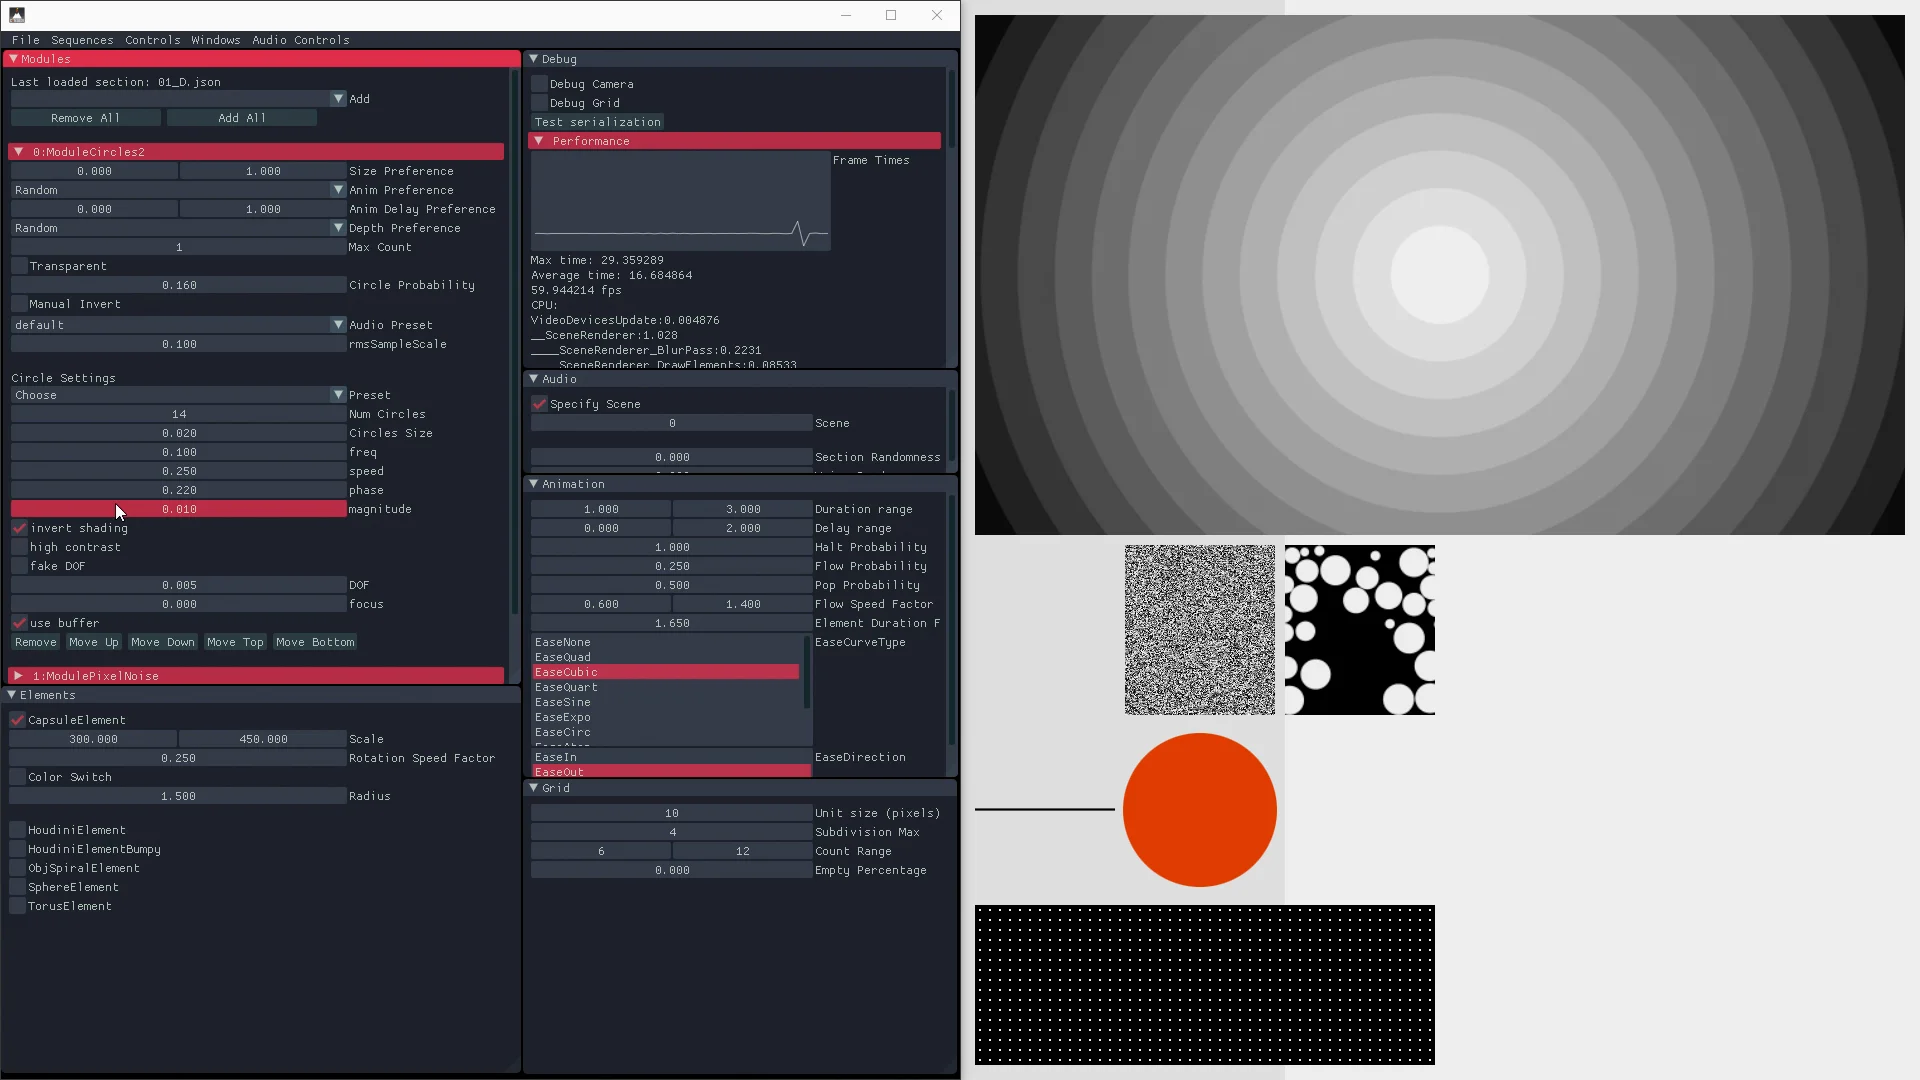Collapse the 0:ModuleCircles2 section
Image resolution: width=1920 pixels, height=1080 pixels.
click(x=18, y=152)
